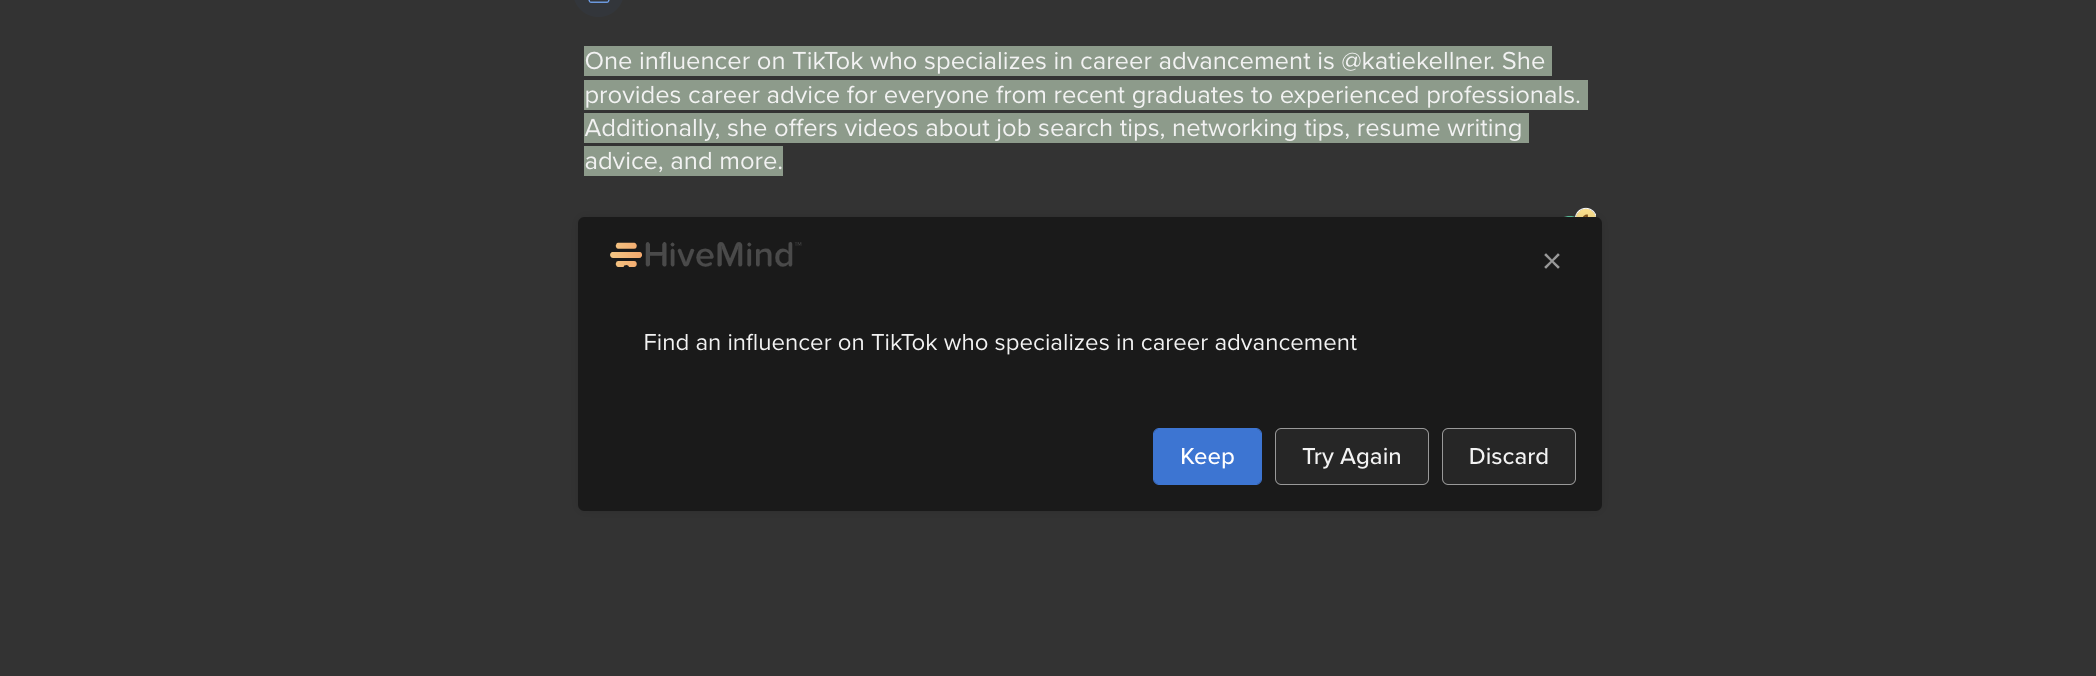Discard the generated HiveMind text
Screen dimensions: 2096x676
(1508, 456)
